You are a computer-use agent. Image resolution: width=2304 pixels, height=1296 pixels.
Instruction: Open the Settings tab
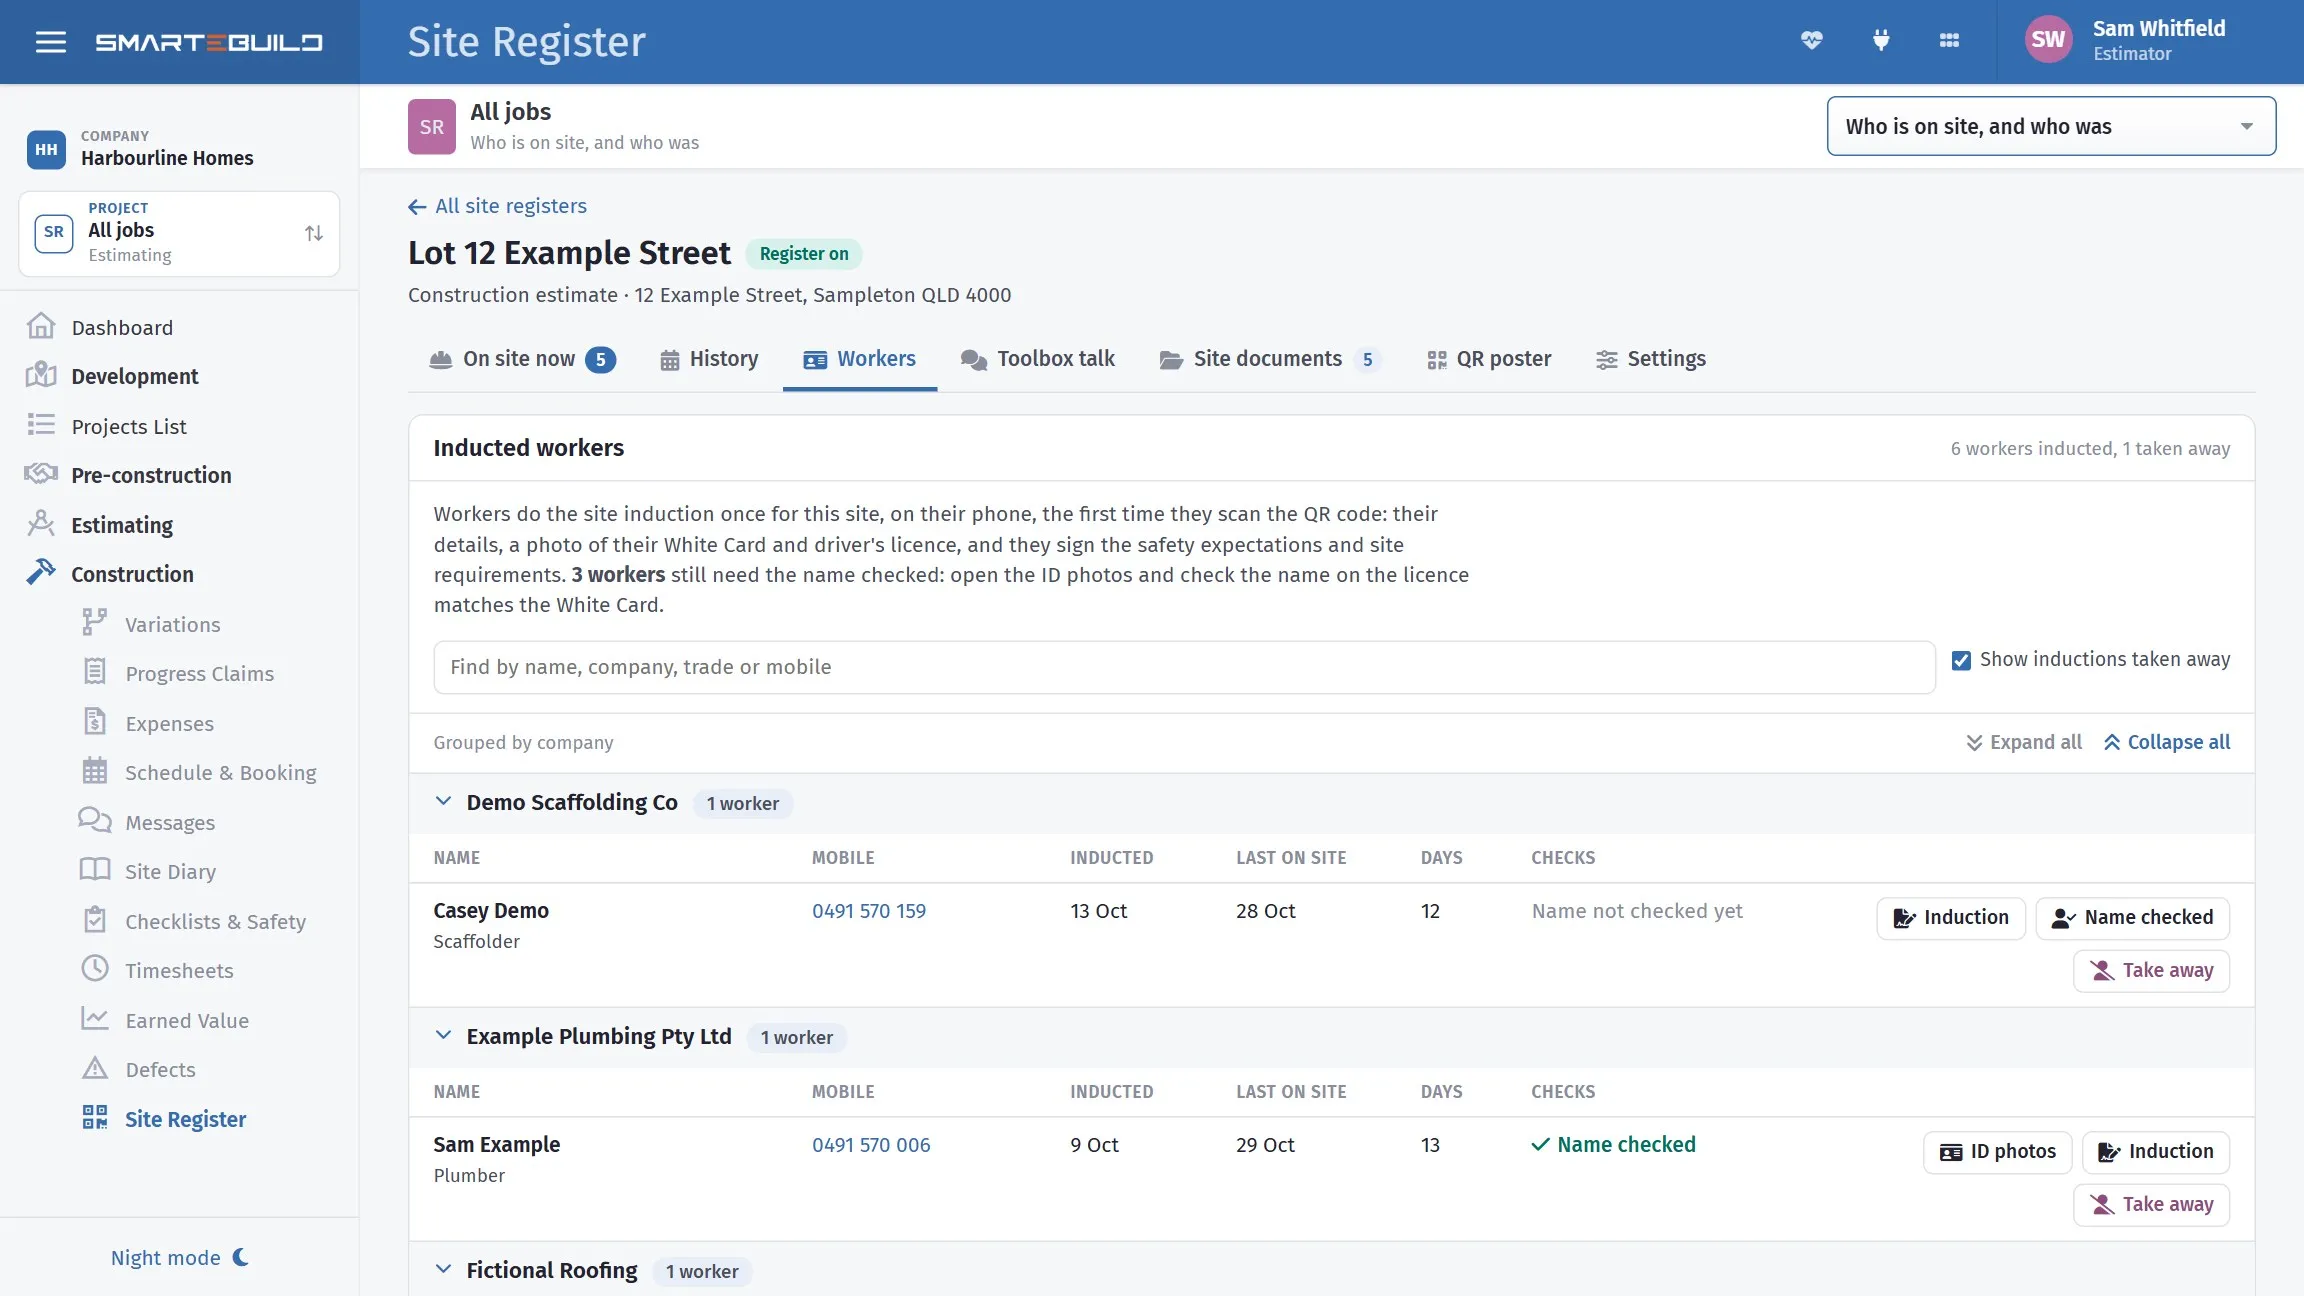click(1651, 359)
